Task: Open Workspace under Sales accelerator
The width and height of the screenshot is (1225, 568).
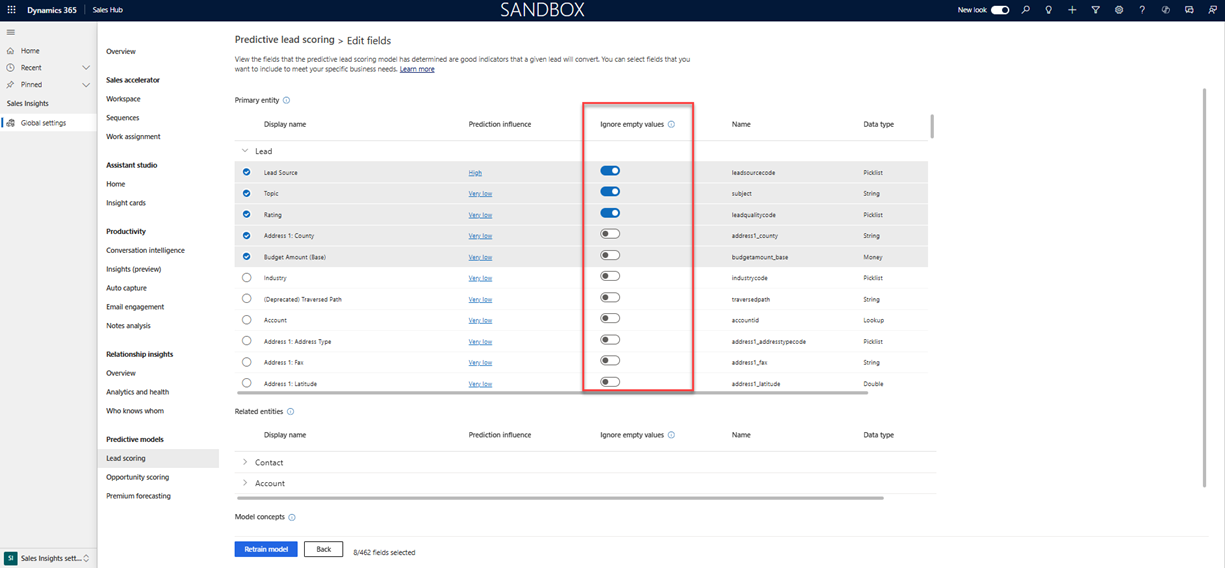Action: 123,99
